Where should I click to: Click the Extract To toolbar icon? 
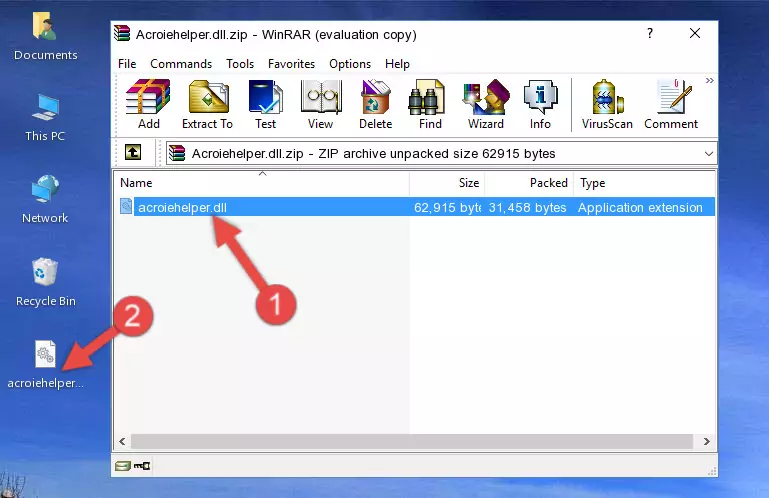click(x=207, y=104)
